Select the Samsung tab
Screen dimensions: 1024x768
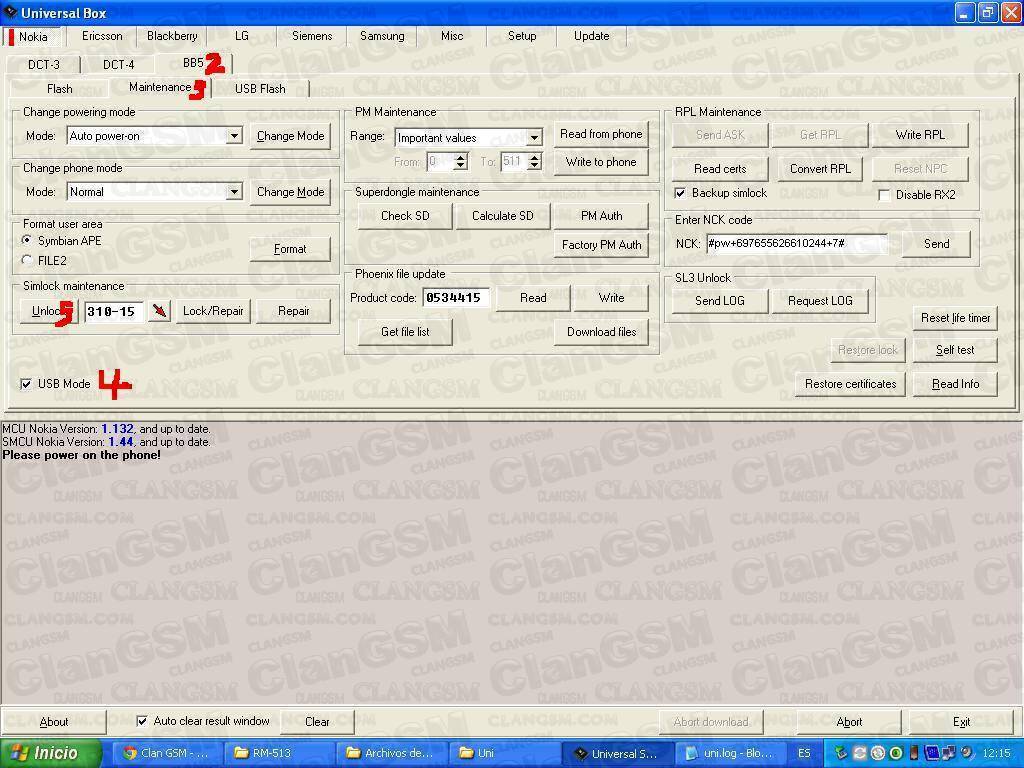click(x=382, y=36)
